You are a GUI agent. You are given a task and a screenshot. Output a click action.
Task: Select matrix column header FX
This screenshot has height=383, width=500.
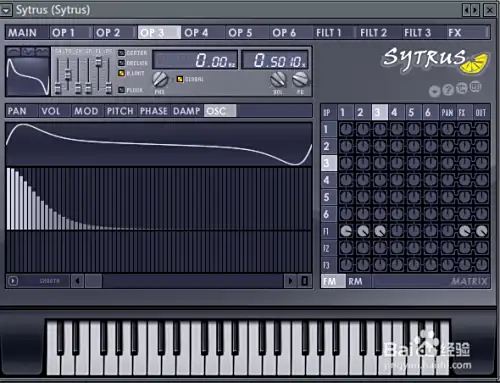tap(464, 112)
